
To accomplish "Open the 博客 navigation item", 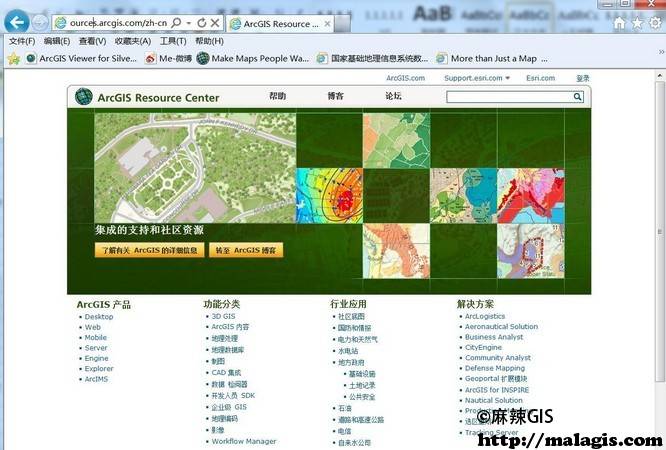I will (336, 96).
